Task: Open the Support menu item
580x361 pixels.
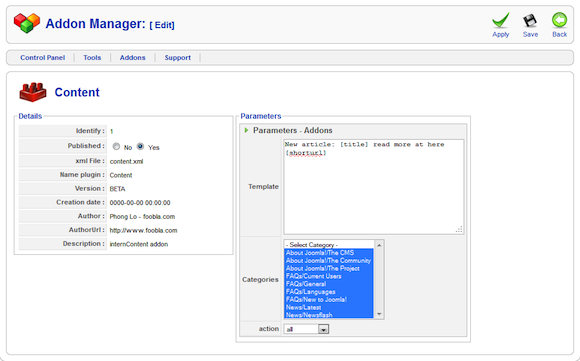Action: pos(178,58)
